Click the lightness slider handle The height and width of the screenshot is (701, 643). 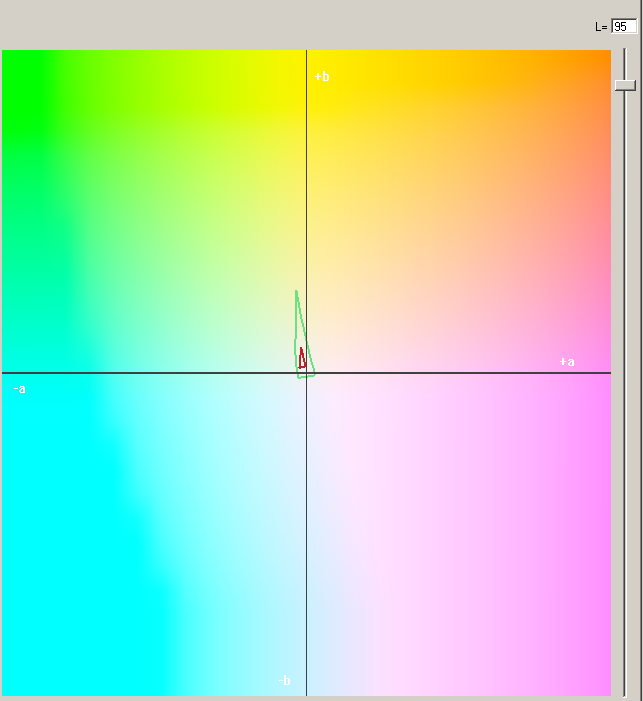[x=625, y=85]
